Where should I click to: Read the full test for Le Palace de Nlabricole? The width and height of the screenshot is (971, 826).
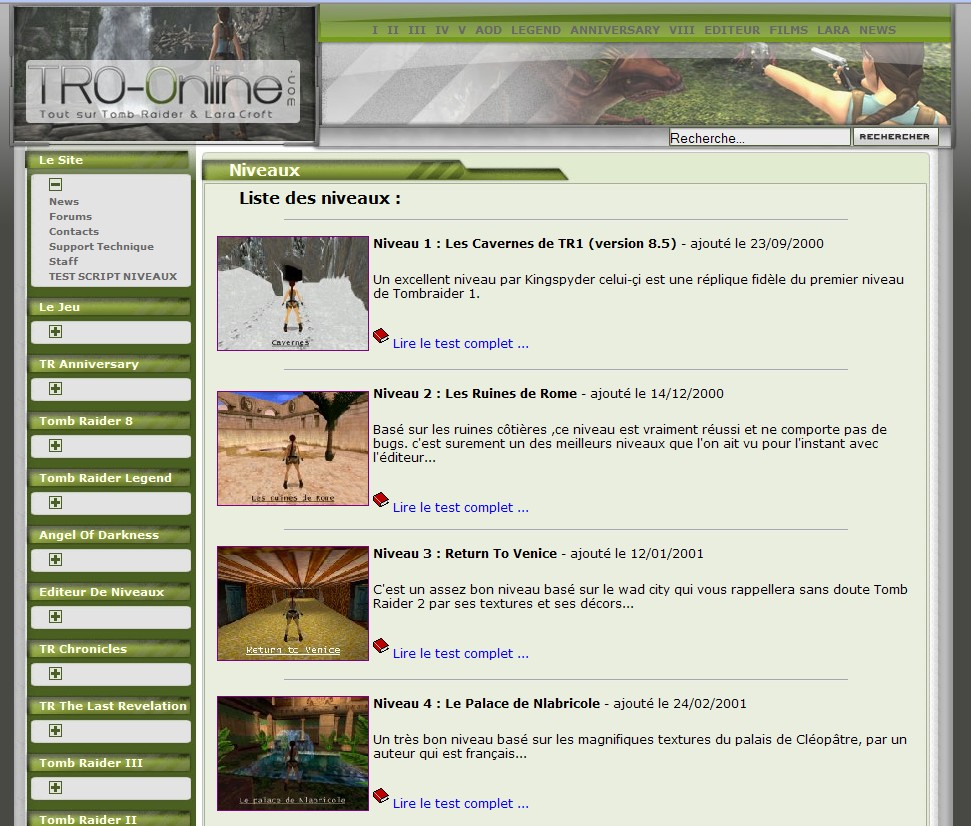pos(461,804)
